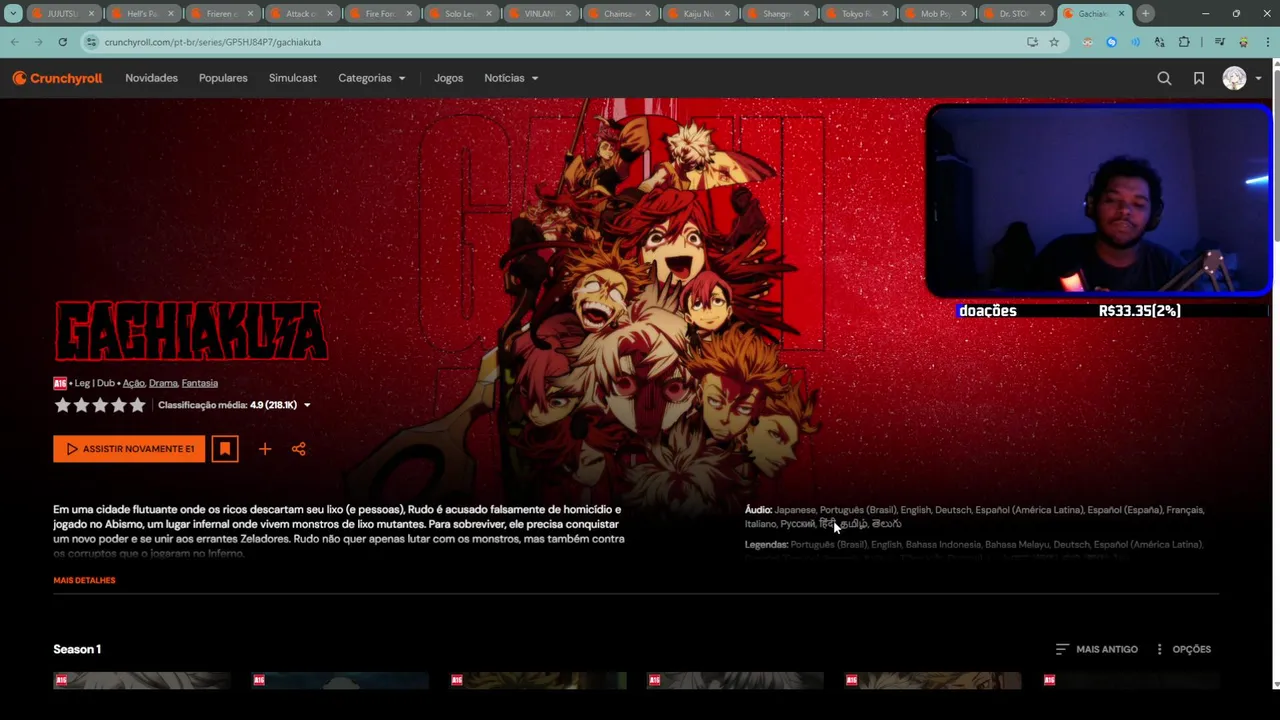Image resolution: width=1280 pixels, height=720 pixels.
Task: Go back to previous page
Action: point(15,42)
